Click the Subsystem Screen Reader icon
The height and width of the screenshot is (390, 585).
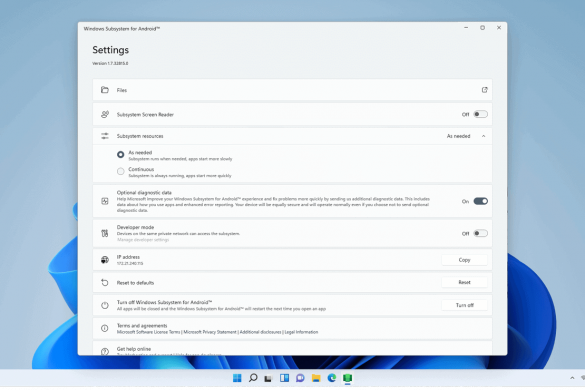pyautogui.click(x=105, y=114)
